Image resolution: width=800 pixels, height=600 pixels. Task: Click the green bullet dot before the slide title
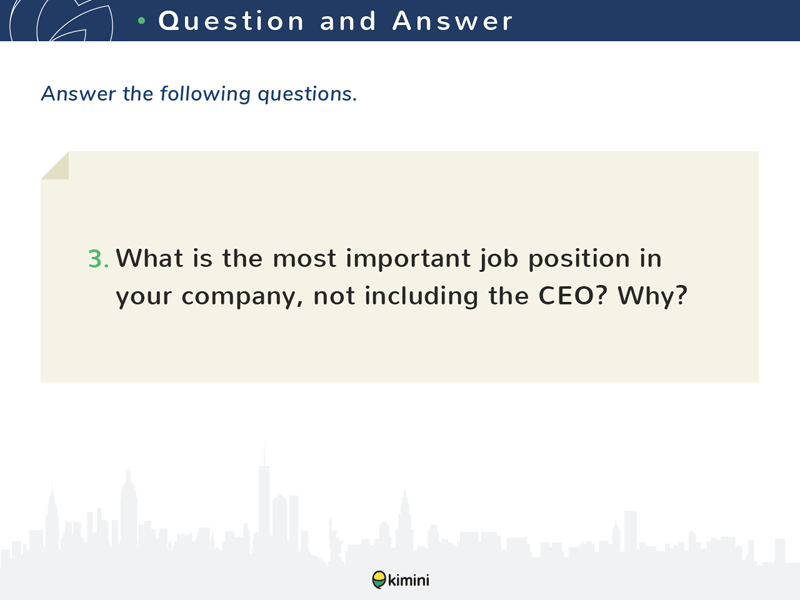coord(142,21)
